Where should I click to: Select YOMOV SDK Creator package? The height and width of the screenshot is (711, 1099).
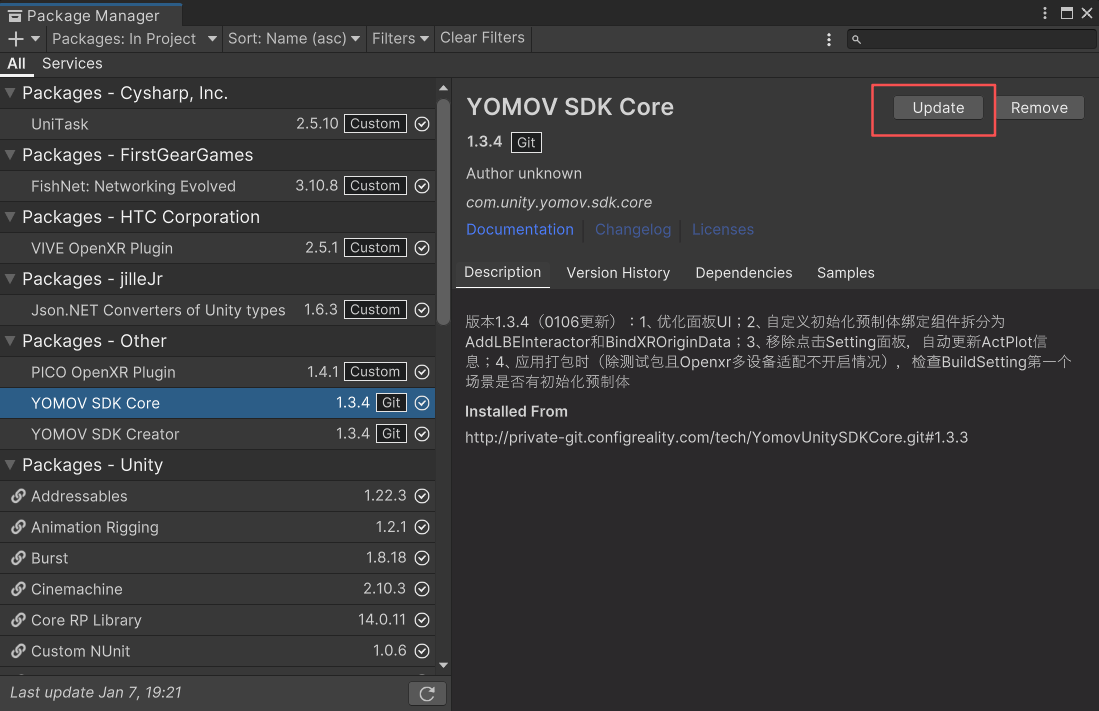coord(217,434)
